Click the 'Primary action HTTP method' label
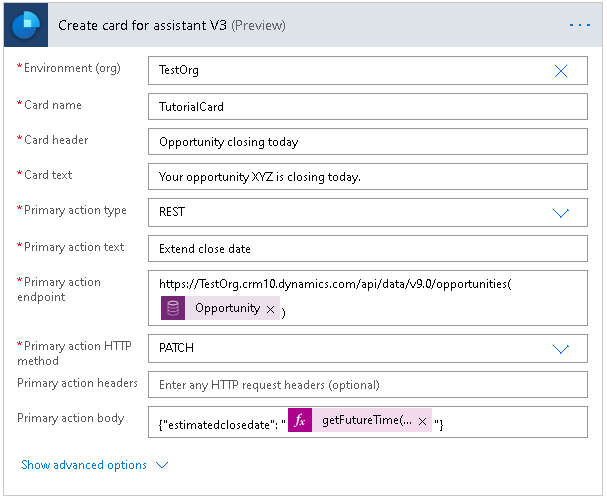607x499 pixels. pyautogui.click(x=74, y=353)
